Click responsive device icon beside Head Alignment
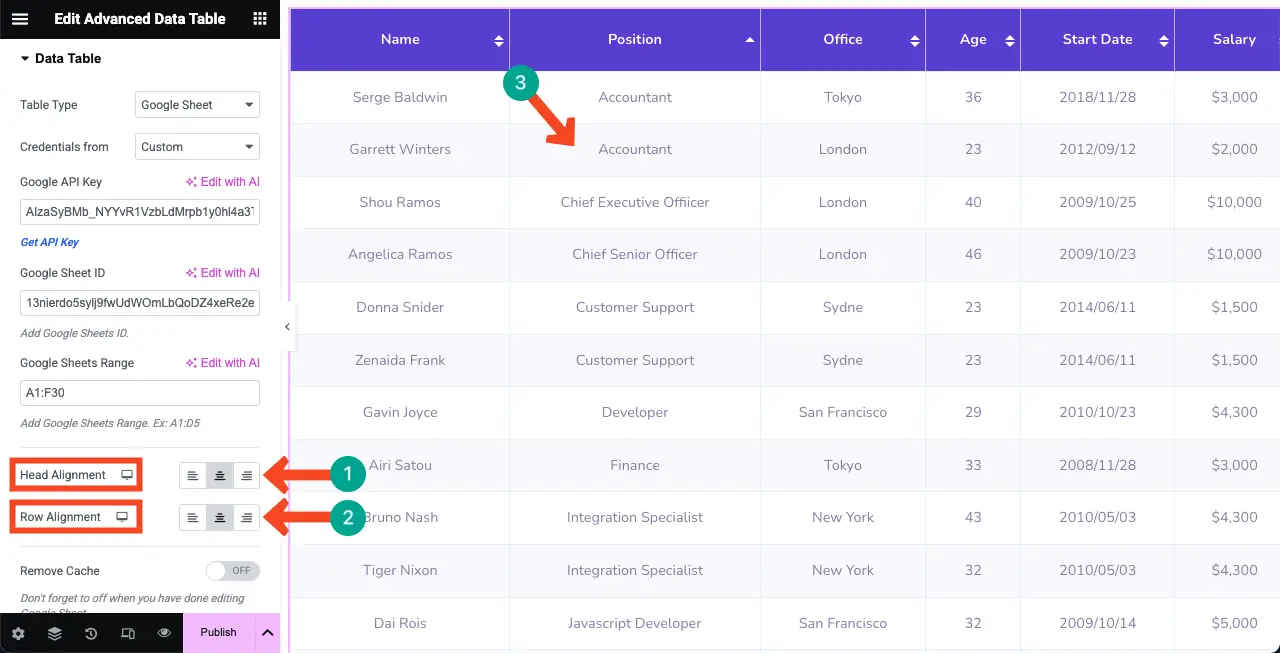The height and width of the screenshot is (653, 1280). (127, 475)
